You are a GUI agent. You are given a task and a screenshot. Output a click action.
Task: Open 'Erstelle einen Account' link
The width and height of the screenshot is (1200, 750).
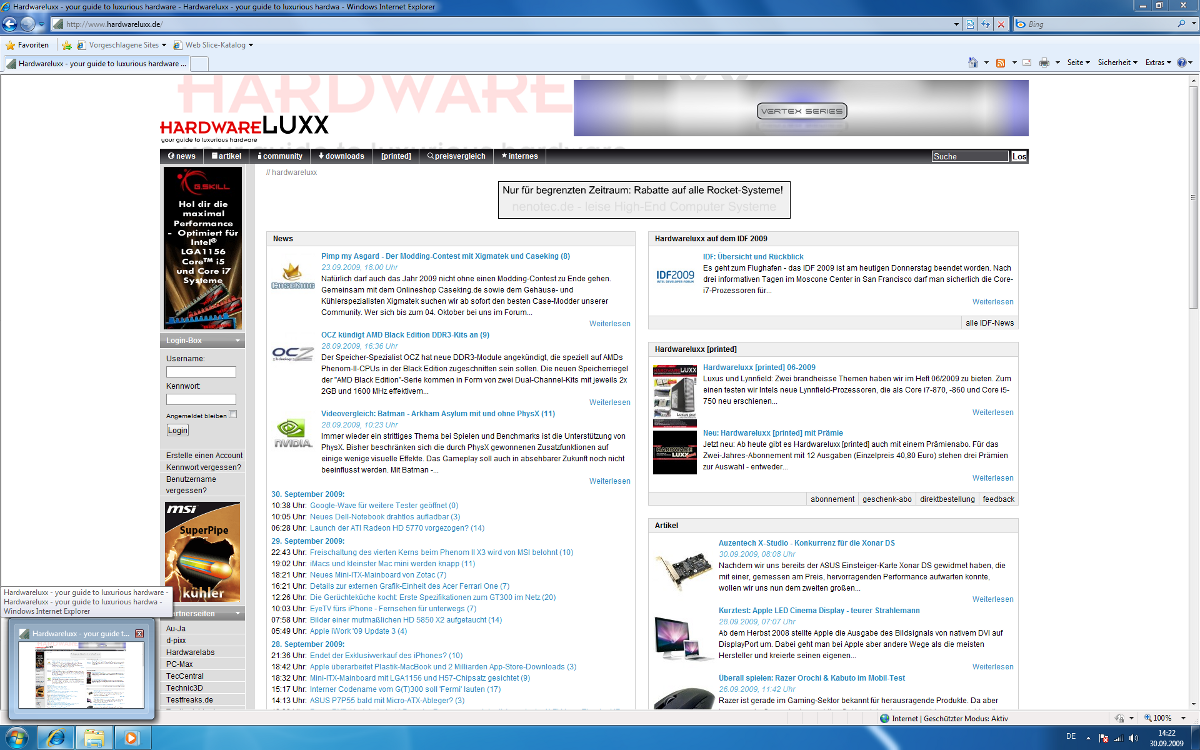(204, 455)
